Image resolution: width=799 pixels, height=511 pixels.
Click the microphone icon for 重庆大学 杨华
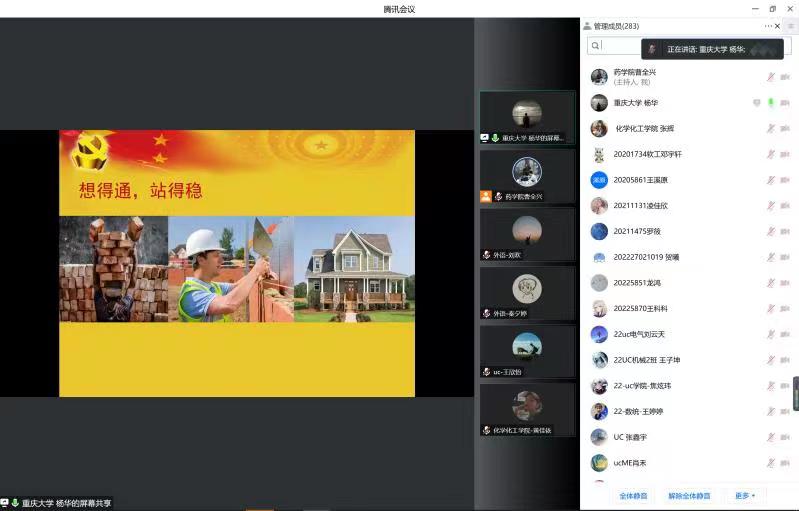pos(770,103)
